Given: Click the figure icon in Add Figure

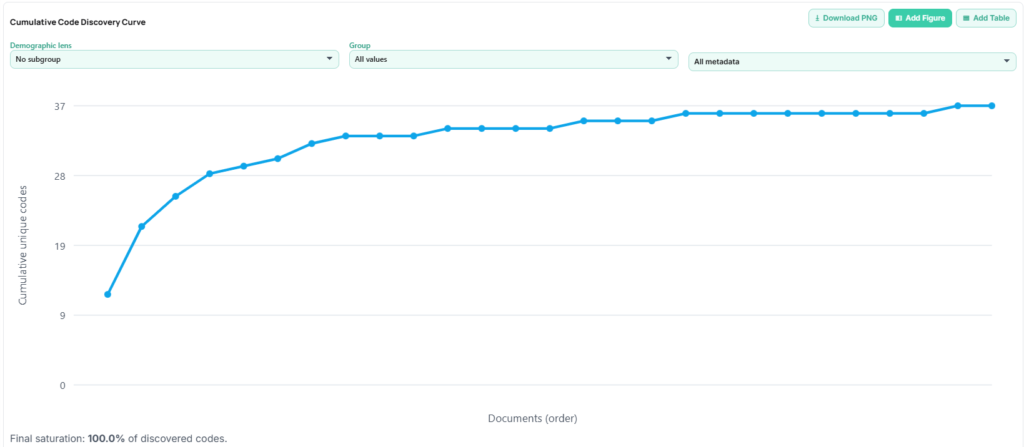Looking at the screenshot, I should [899, 18].
